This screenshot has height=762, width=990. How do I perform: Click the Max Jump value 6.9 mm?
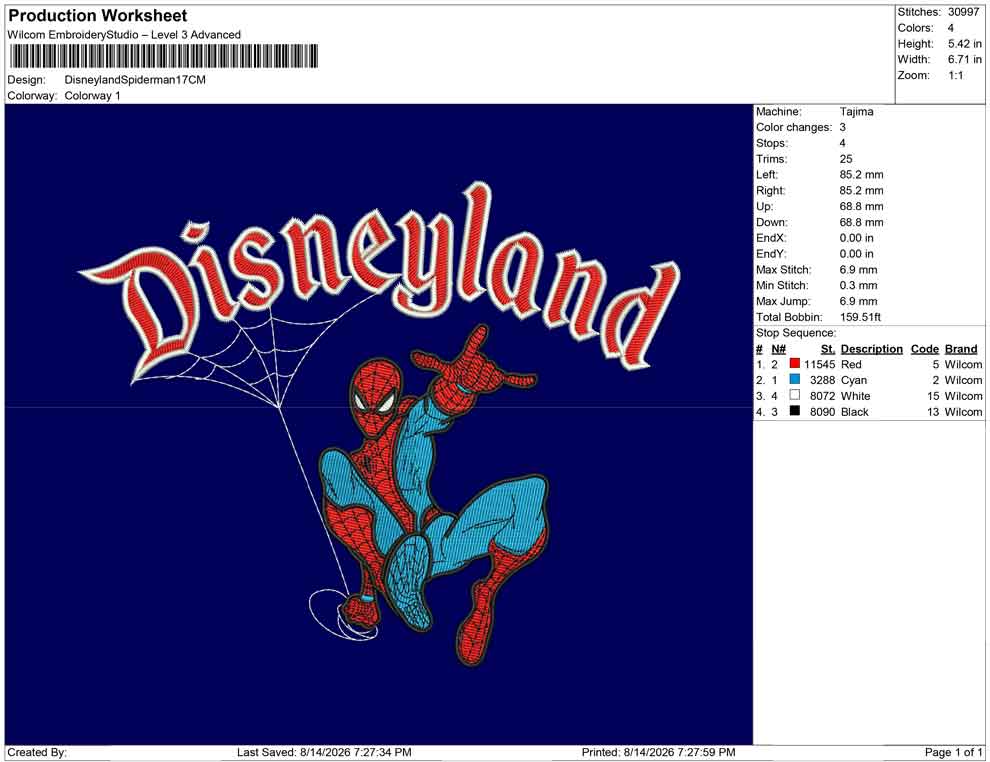[859, 301]
